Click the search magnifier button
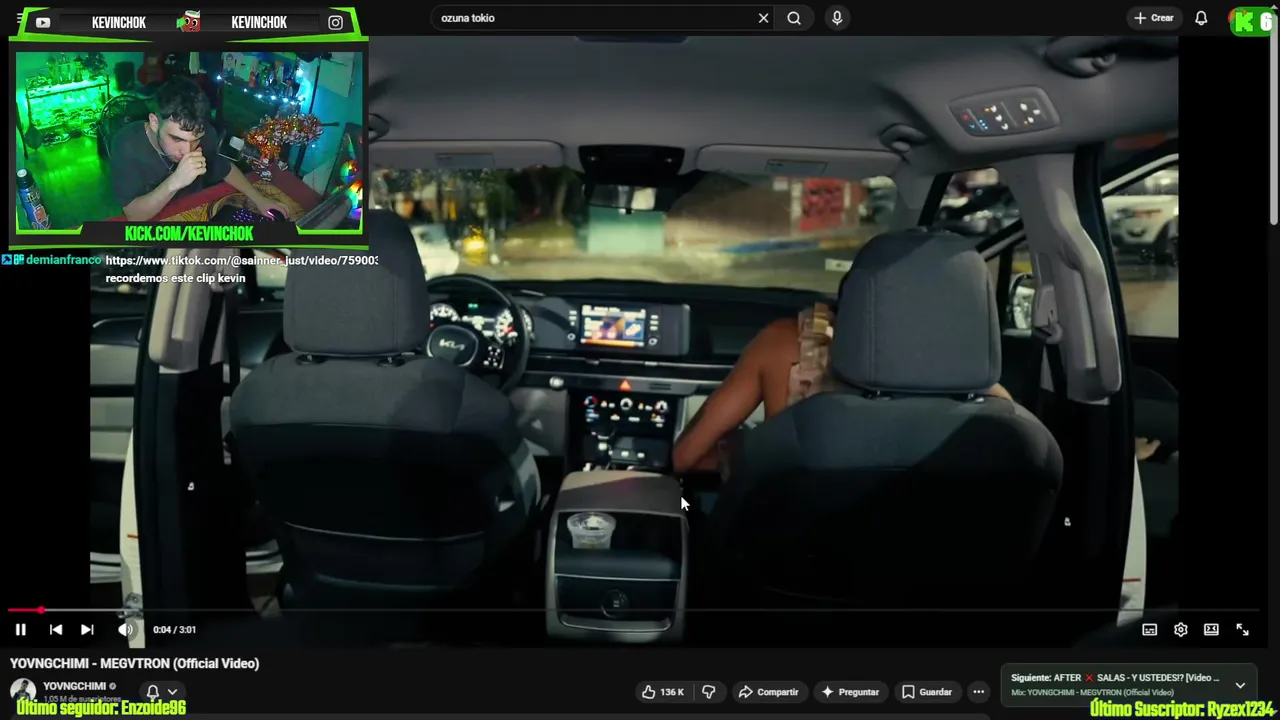Image resolution: width=1280 pixels, height=720 pixels. click(x=794, y=18)
